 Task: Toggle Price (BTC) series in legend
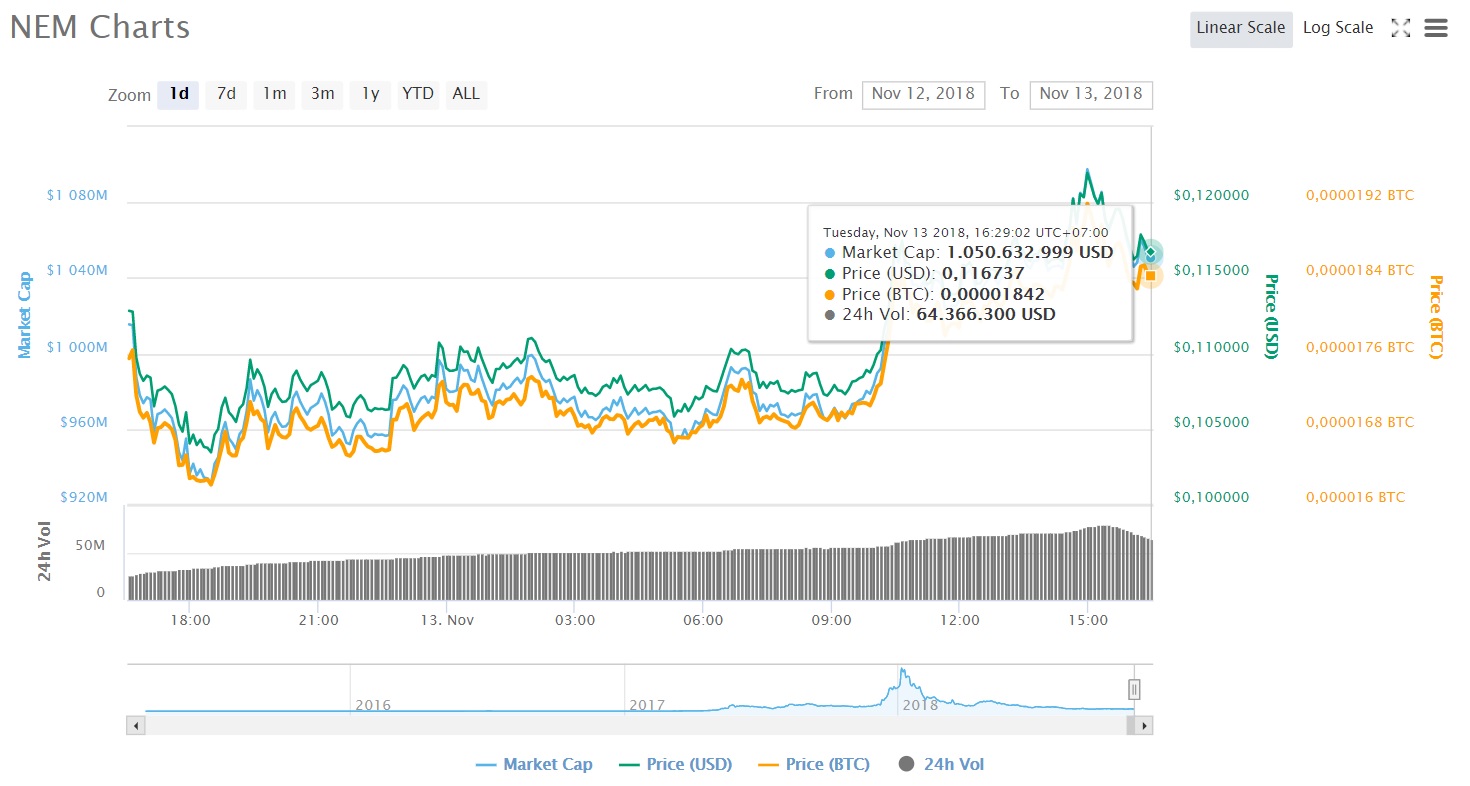pos(814,764)
